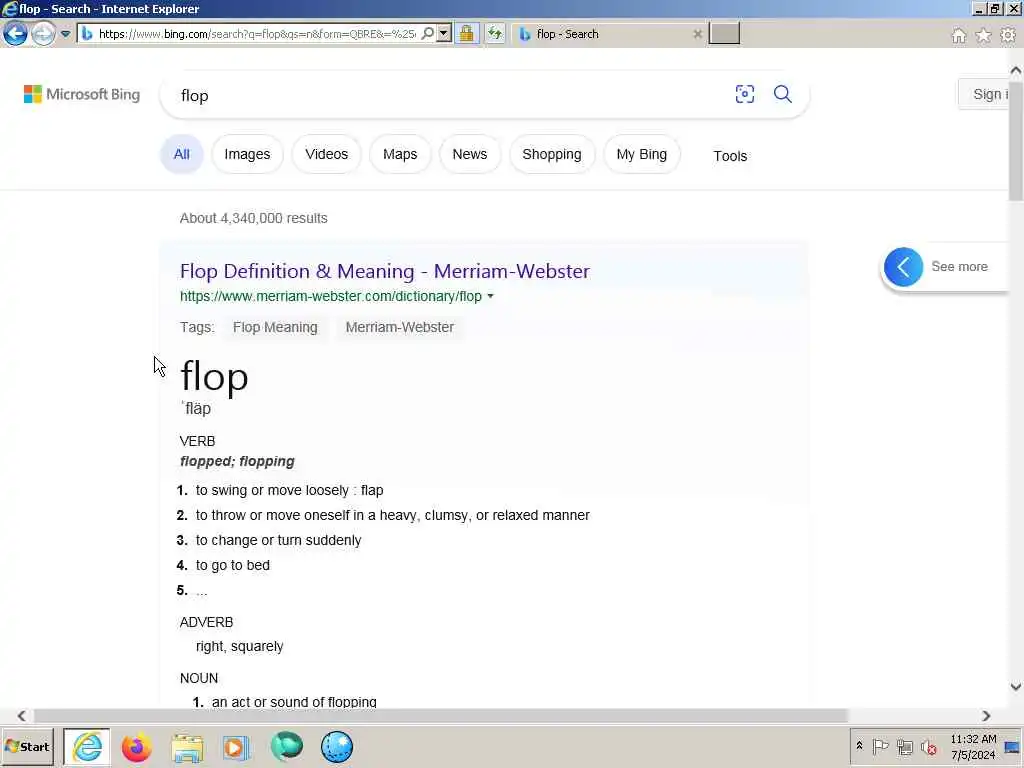
Task: Click the green swirl browser taskbar icon
Action: pyautogui.click(x=286, y=747)
